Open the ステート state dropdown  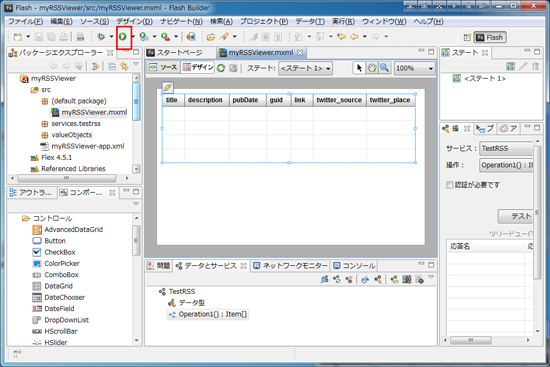pos(306,68)
